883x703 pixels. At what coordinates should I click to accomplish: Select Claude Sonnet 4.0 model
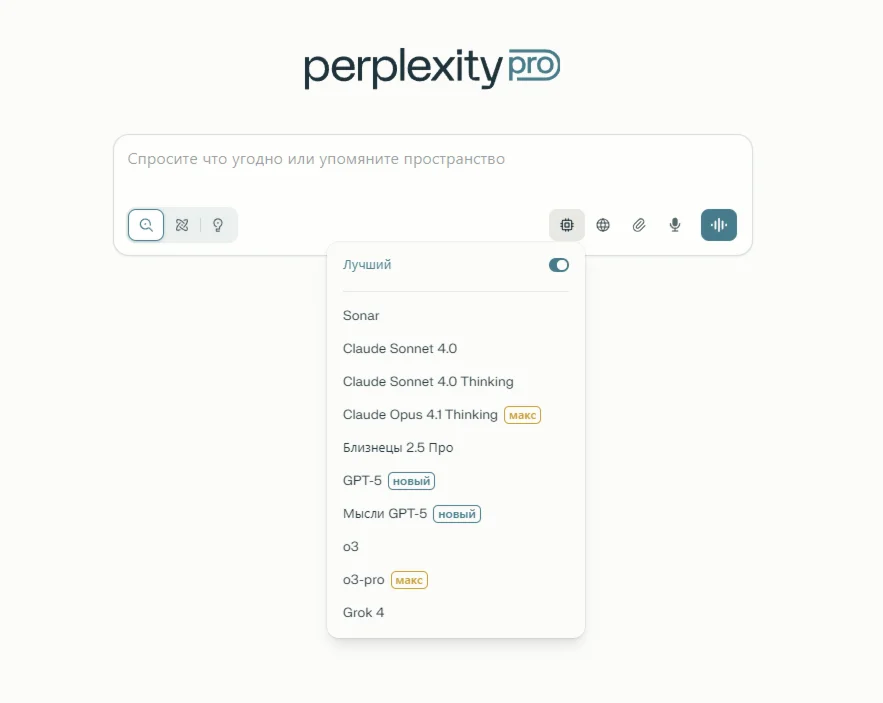pos(400,349)
